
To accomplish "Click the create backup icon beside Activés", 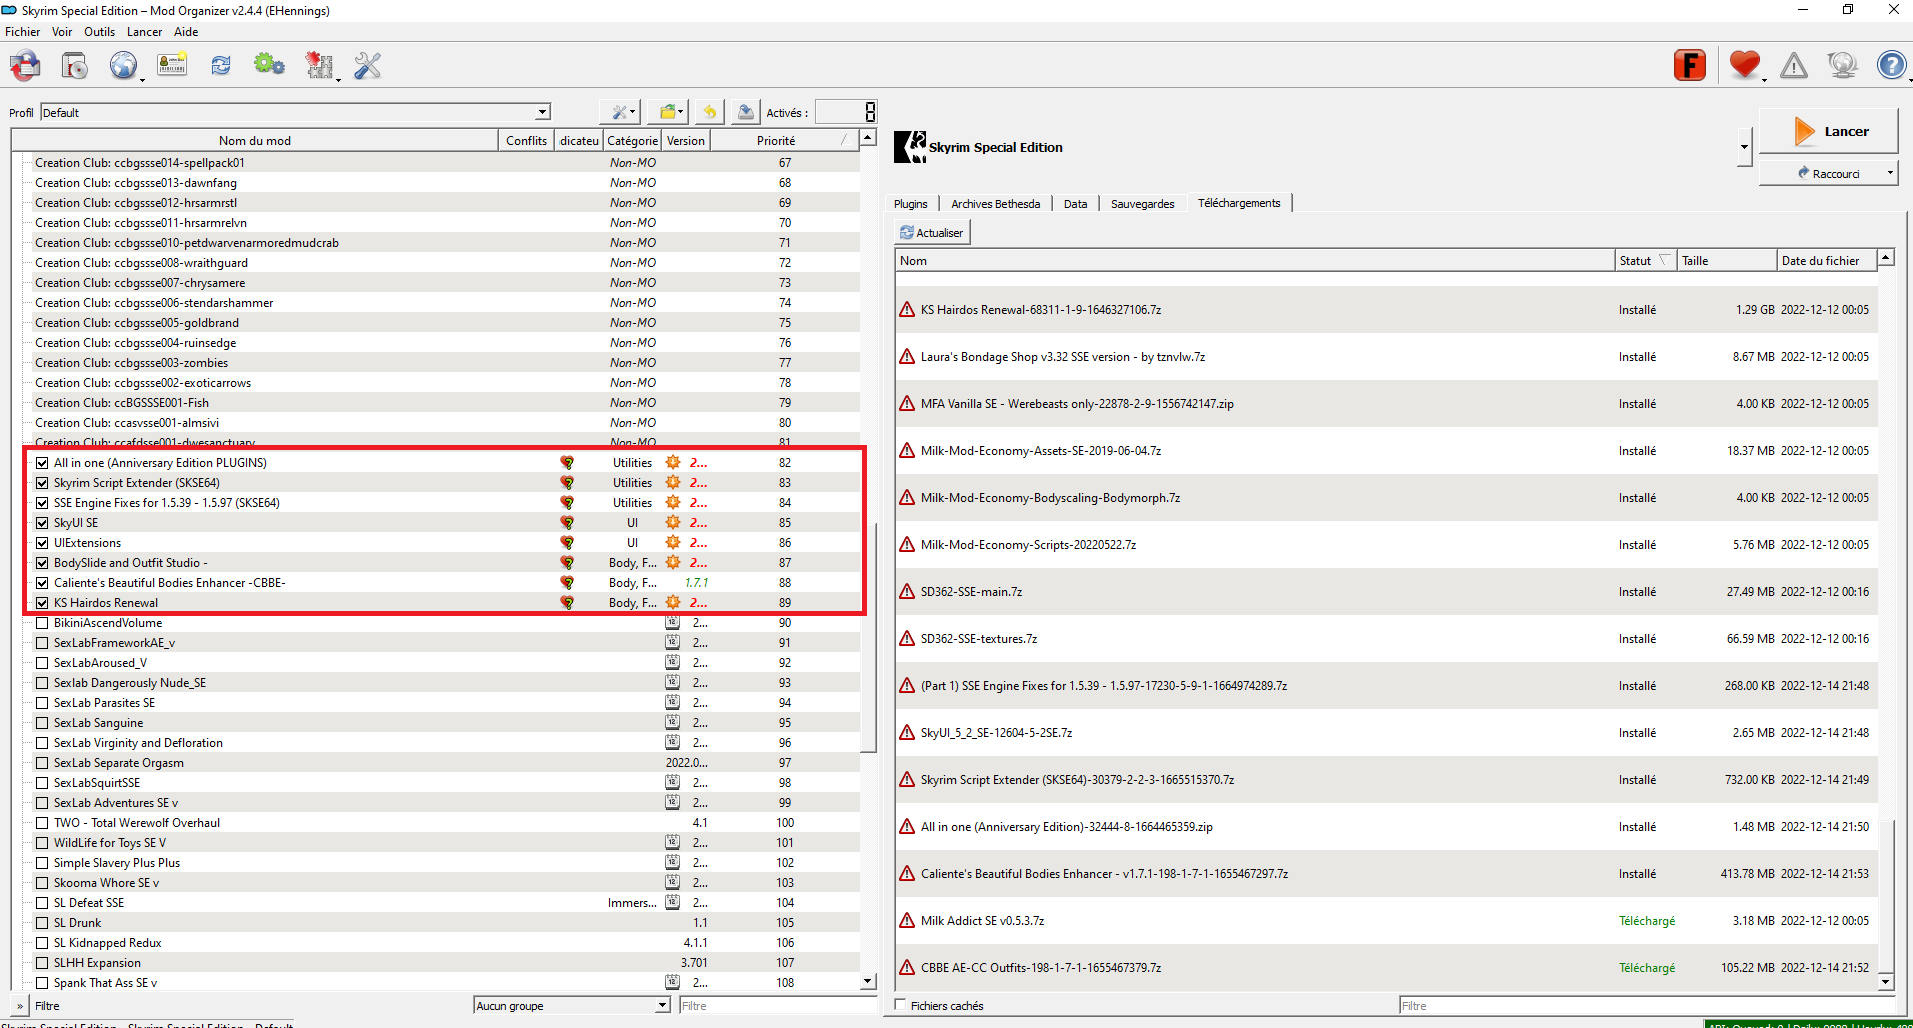I will pyautogui.click(x=746, y=112).
